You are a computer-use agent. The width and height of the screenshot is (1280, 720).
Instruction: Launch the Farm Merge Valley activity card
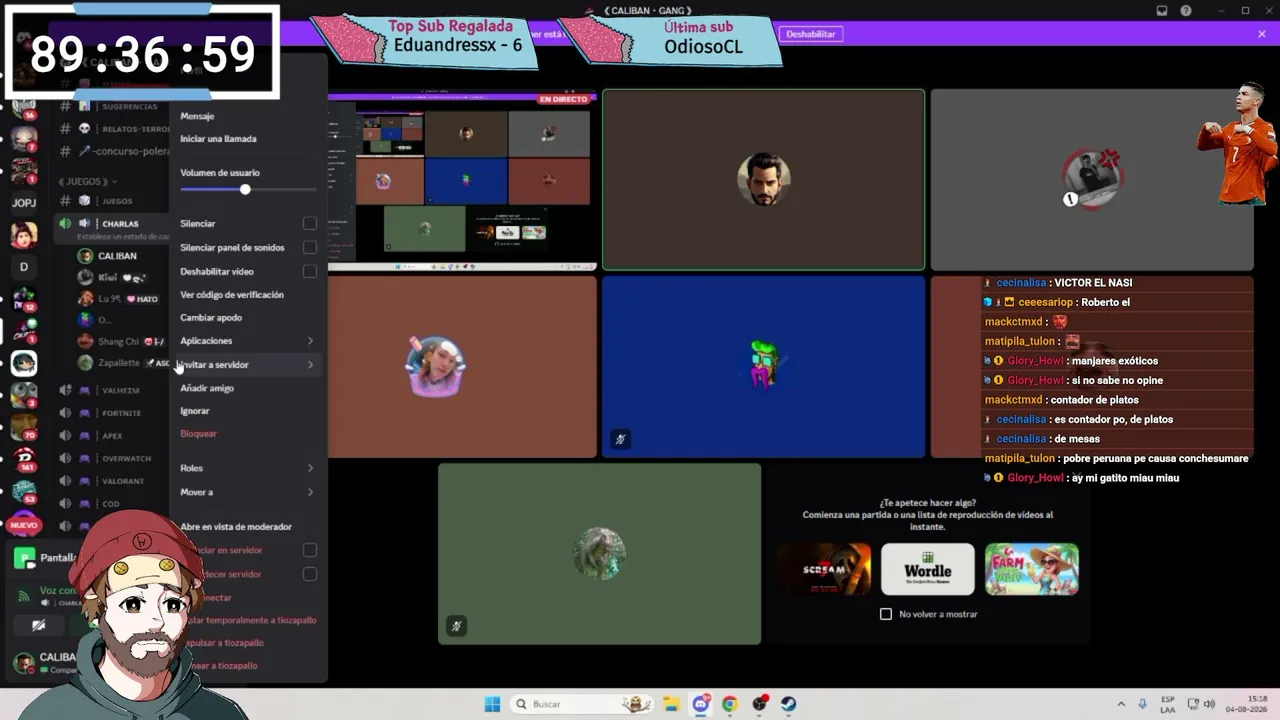pyautogui.click(x=1031, y=569)
